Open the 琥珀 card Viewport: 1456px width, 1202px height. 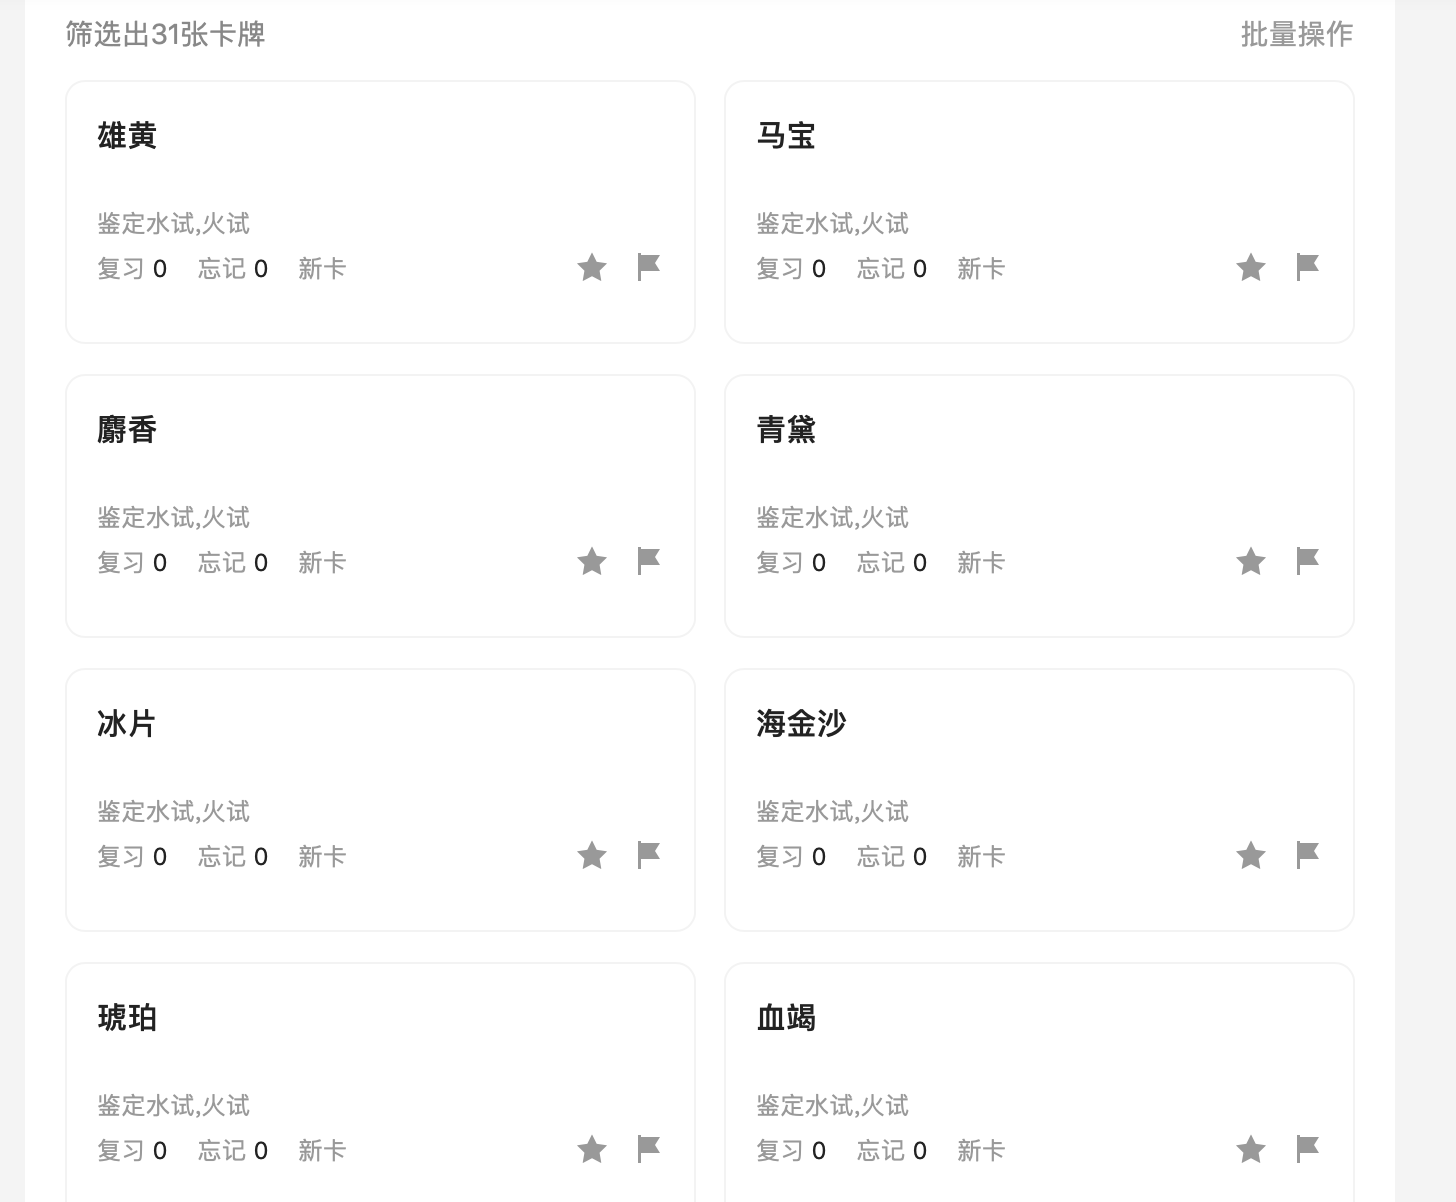tap(380, 1082)
